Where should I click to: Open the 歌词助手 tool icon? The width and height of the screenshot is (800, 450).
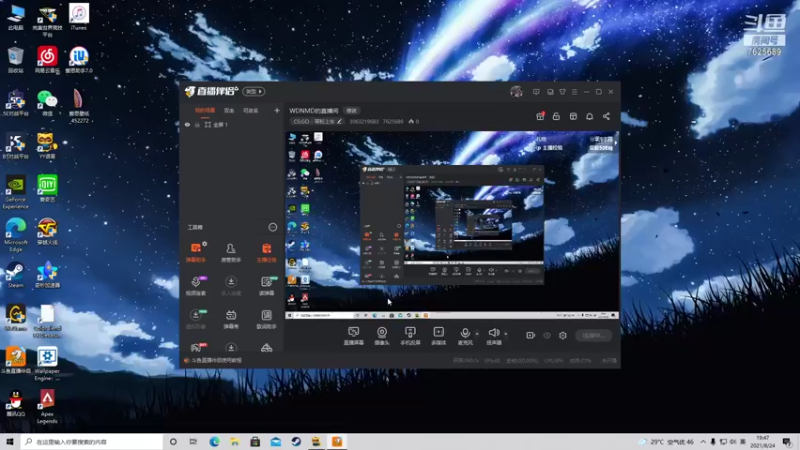(x=266, y=319)
